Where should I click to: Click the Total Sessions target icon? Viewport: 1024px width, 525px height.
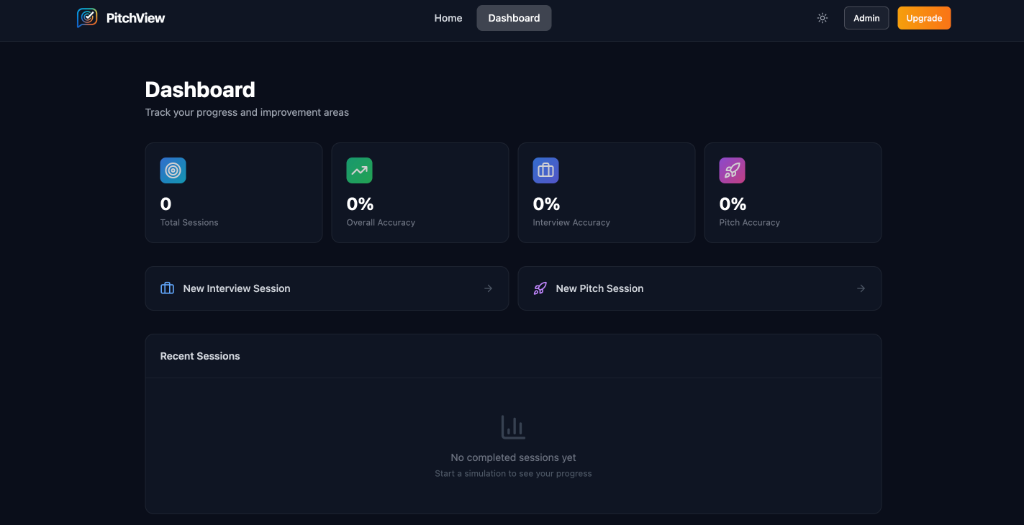pyautogui.click(x=173, y=170)
